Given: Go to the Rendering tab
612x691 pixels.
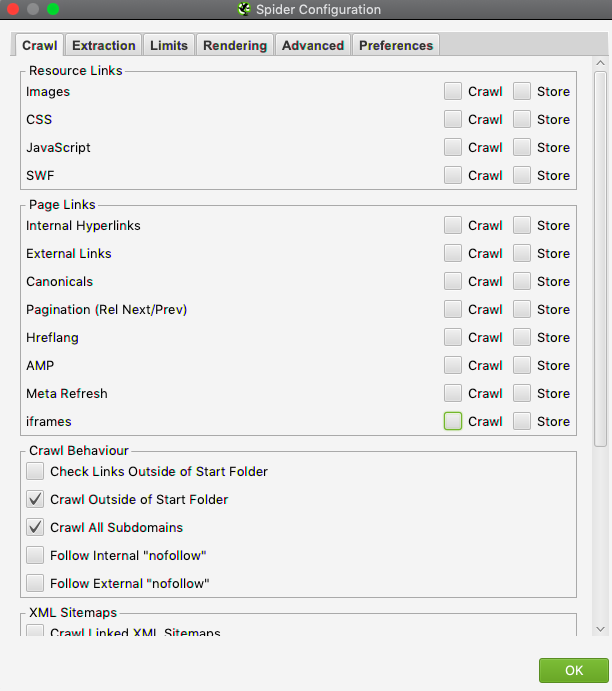Looking at the screenshot, I should tap(235, 45).
